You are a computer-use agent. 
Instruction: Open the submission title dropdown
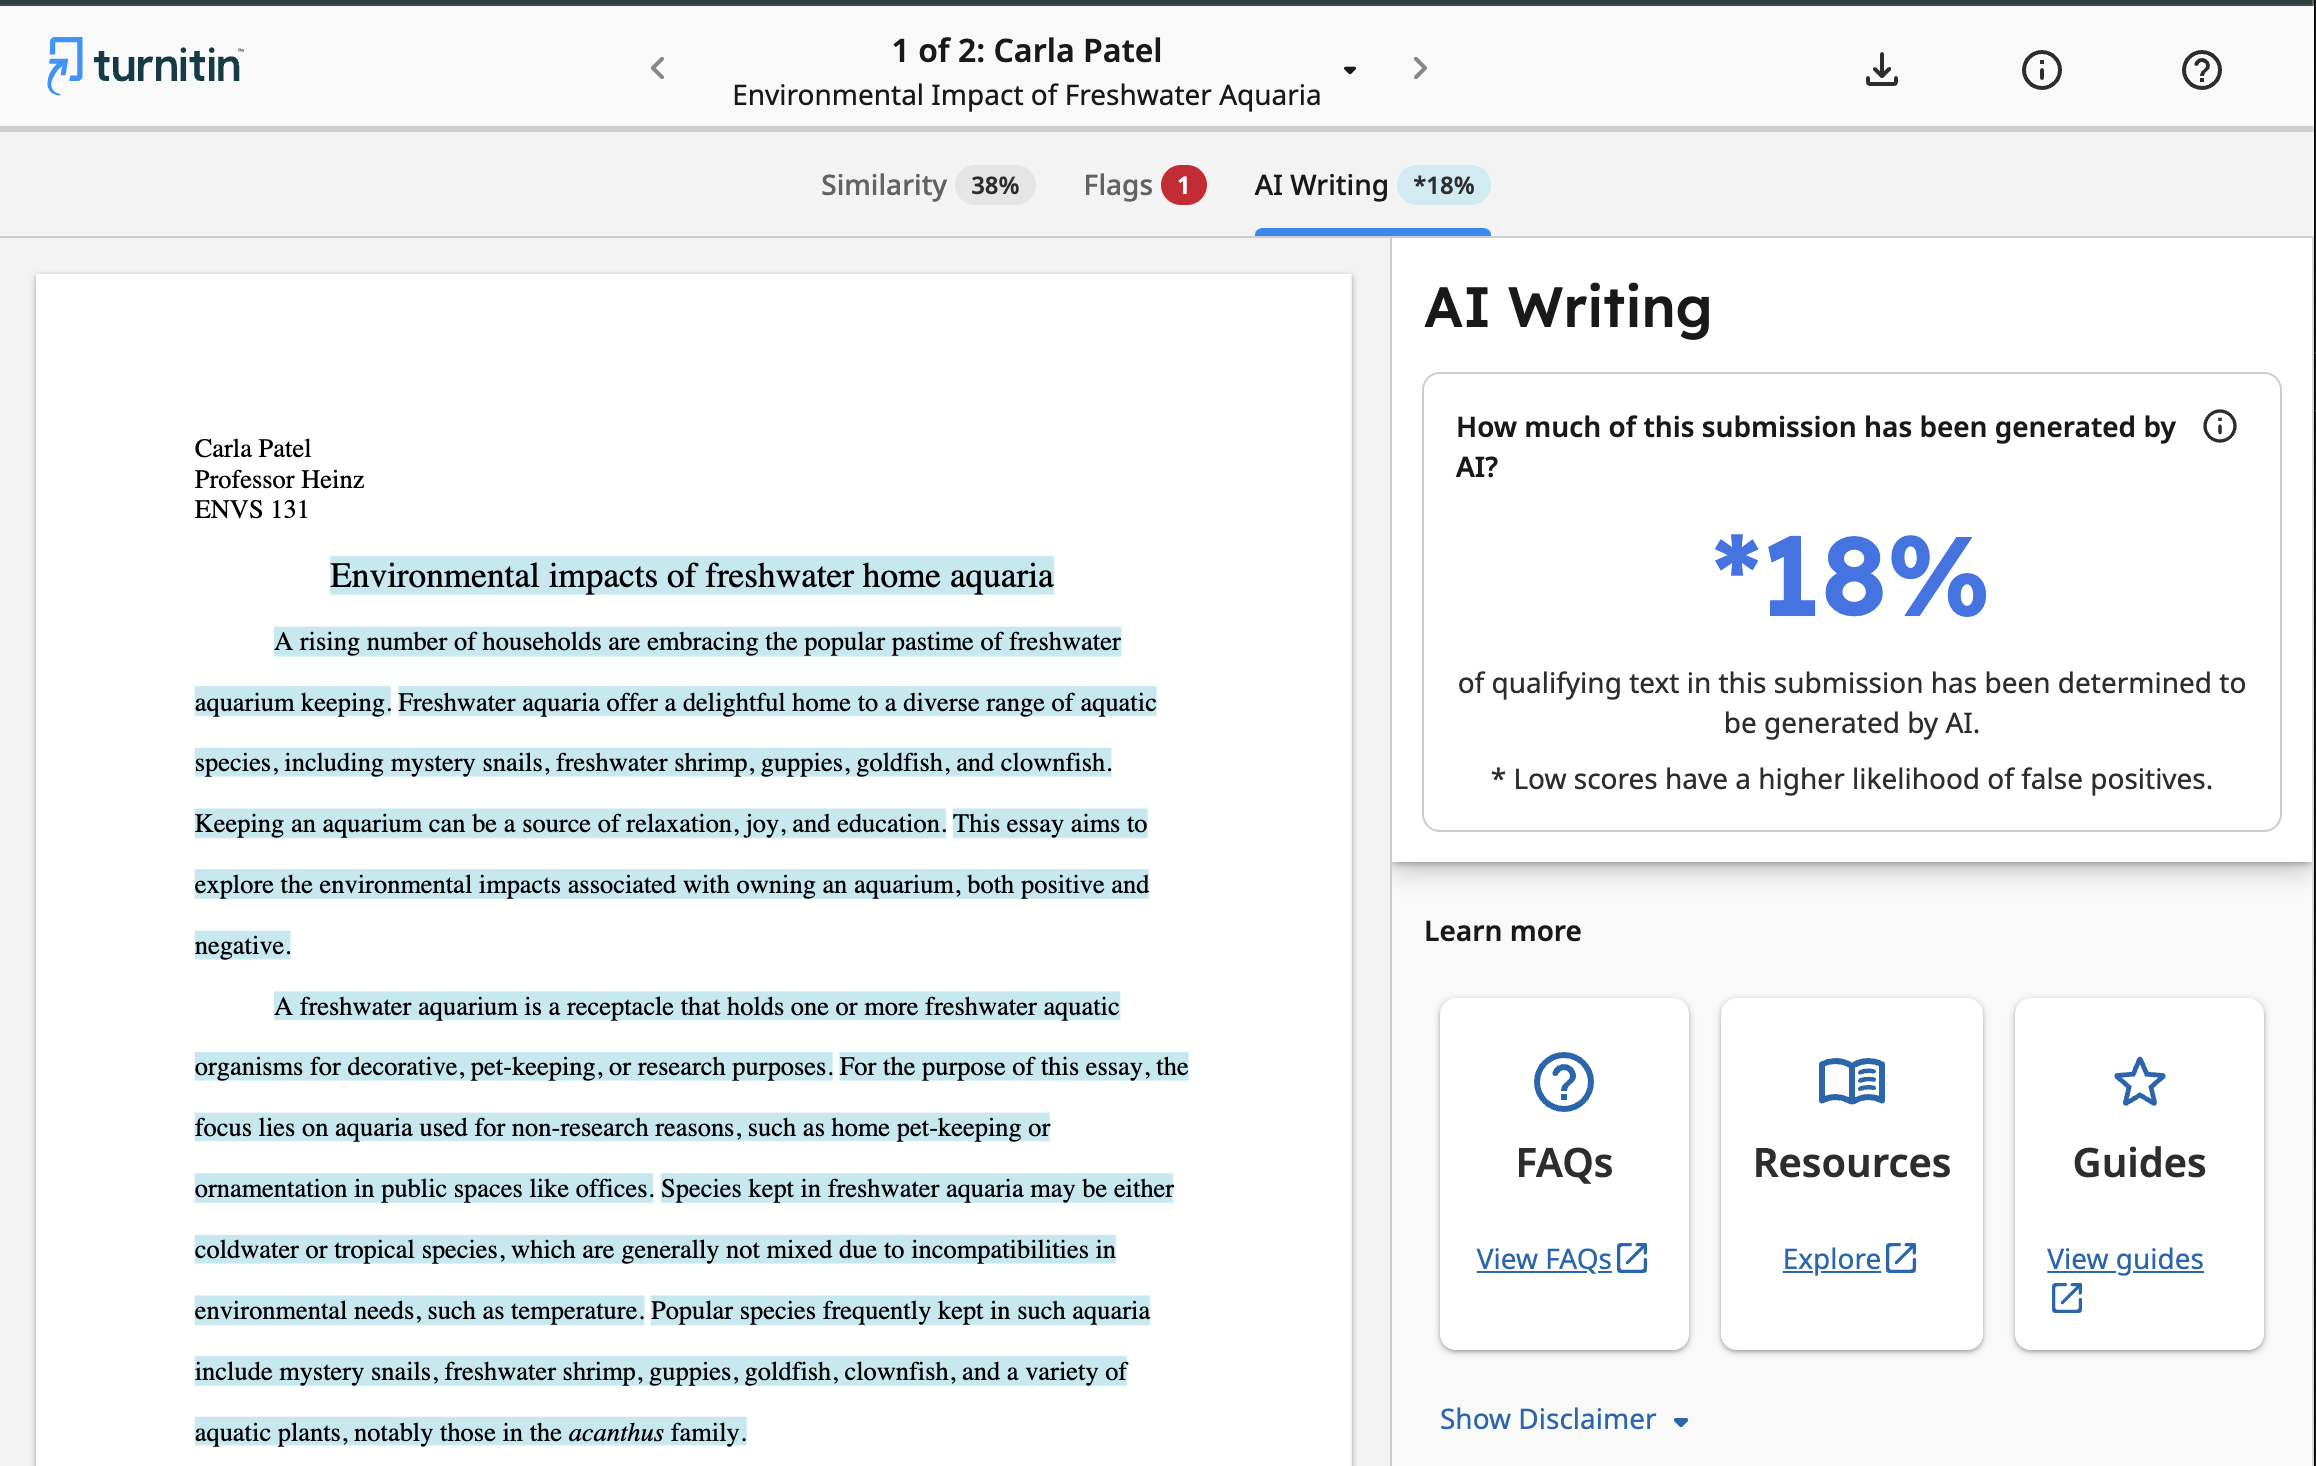point(1350,70)
